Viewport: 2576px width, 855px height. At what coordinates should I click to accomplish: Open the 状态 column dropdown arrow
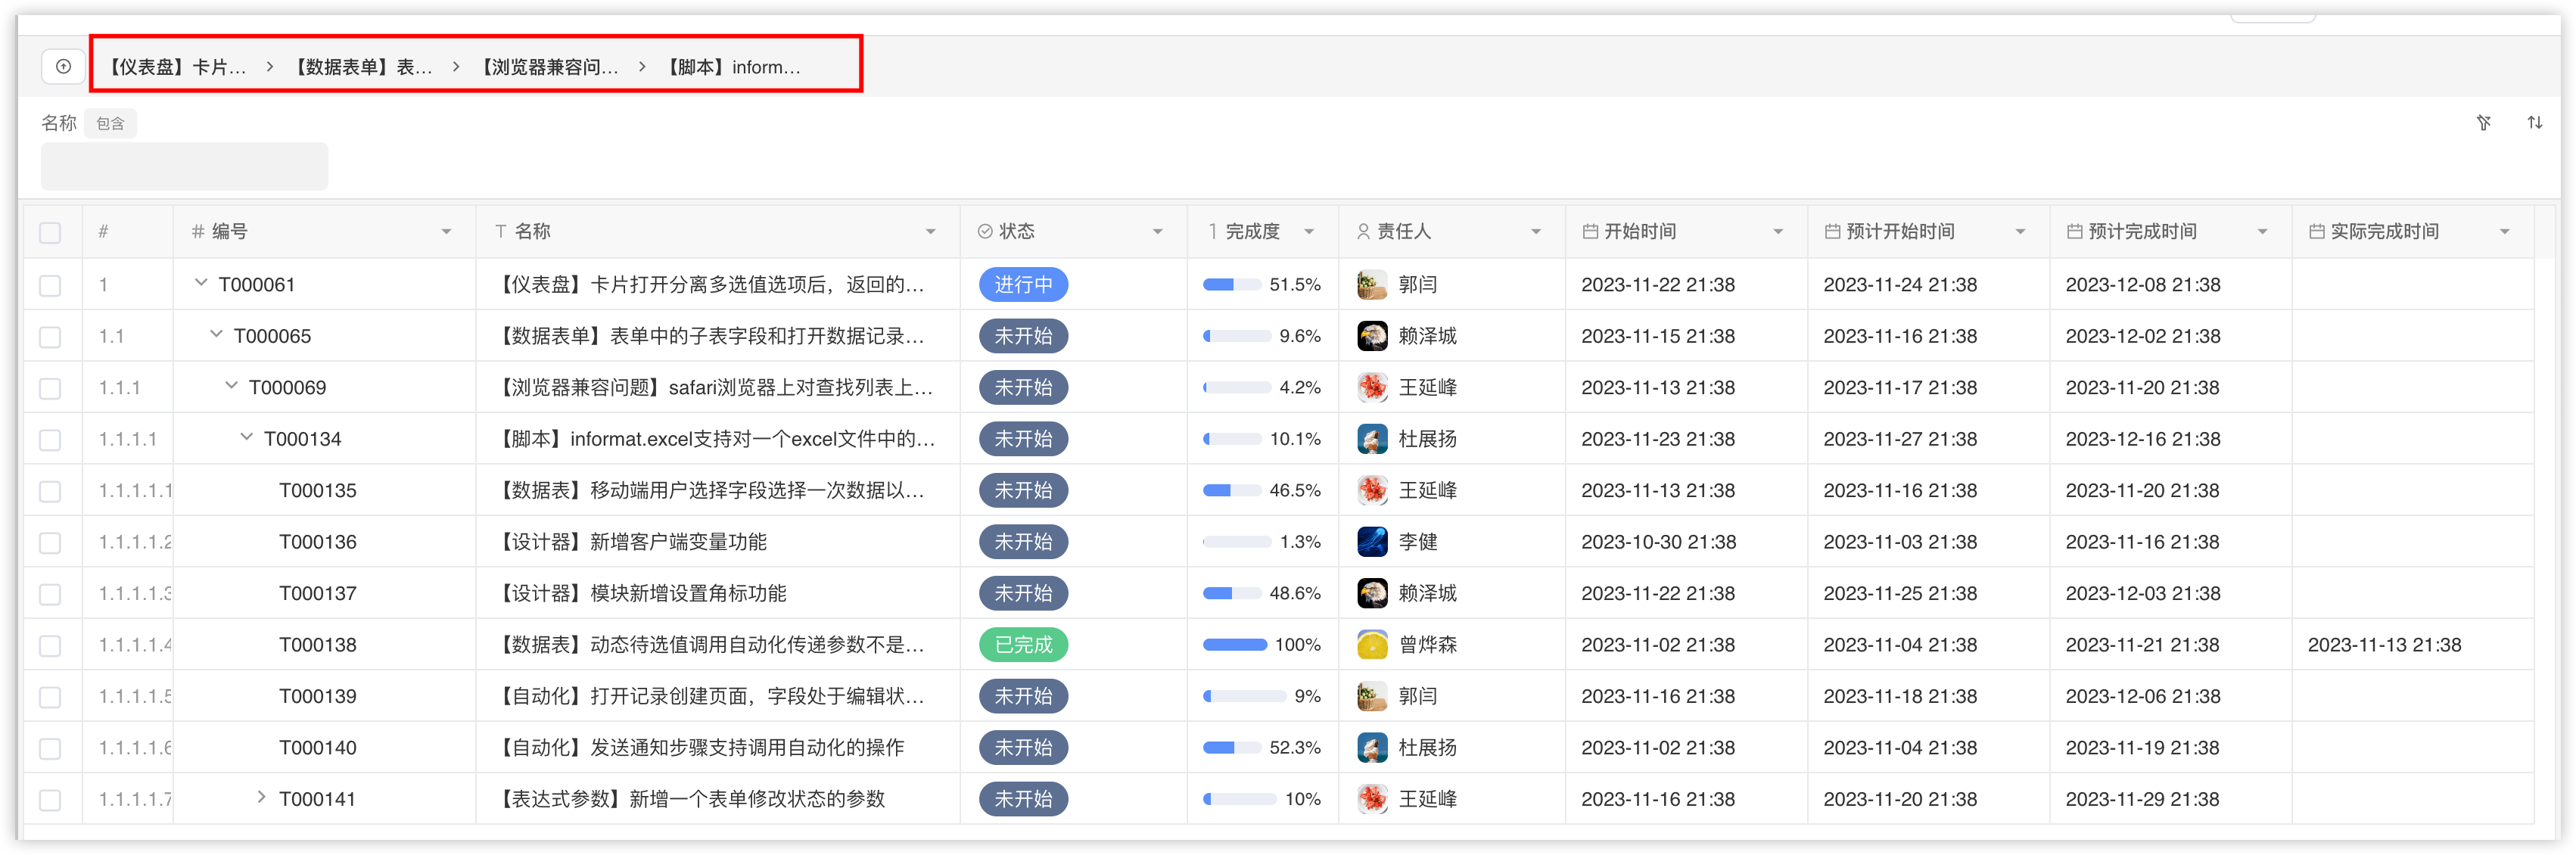[x=1157, y=232]
